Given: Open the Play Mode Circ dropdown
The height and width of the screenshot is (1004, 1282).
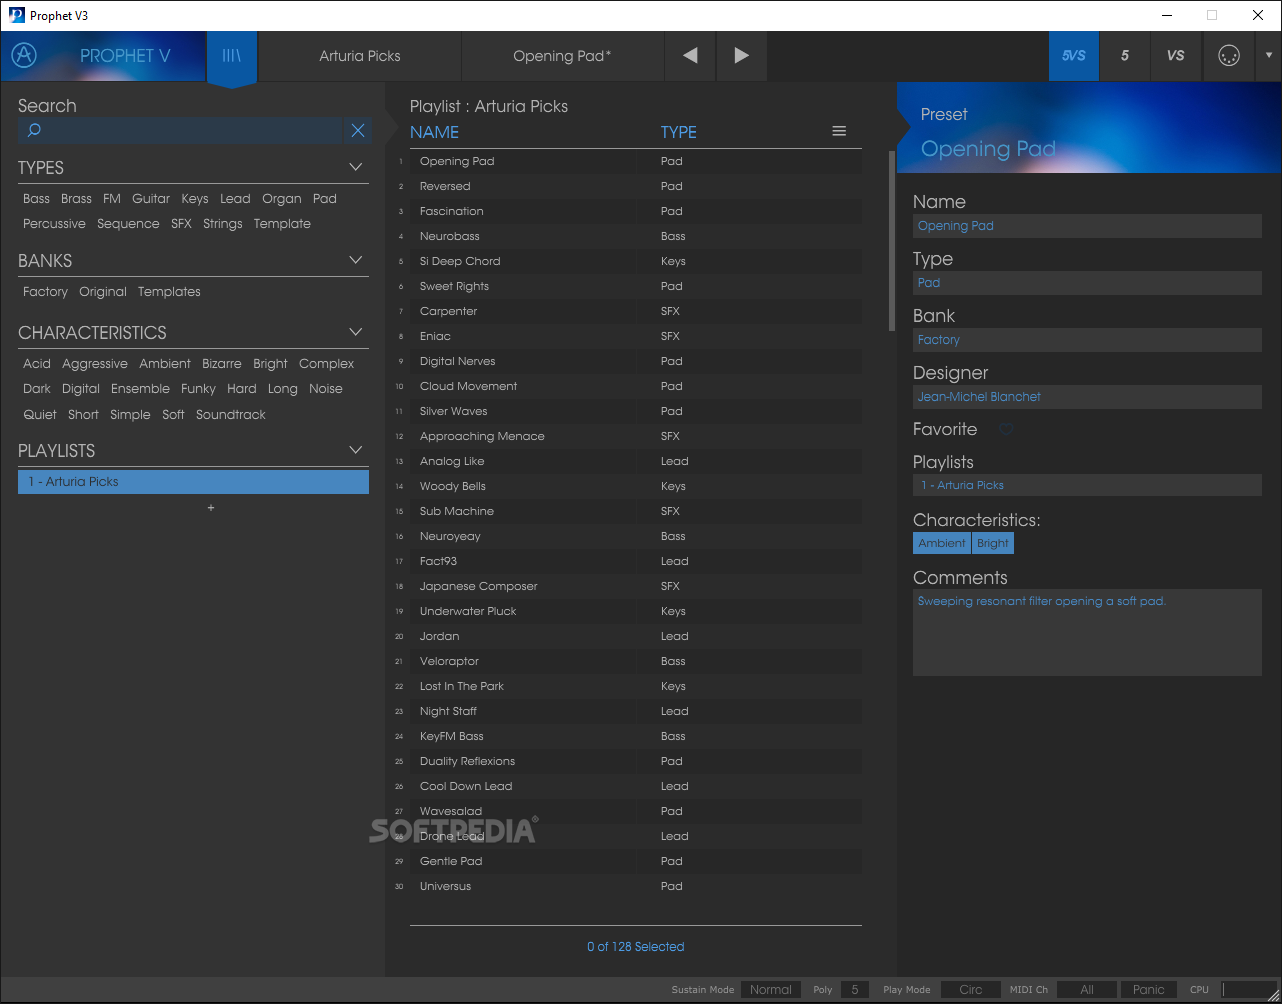Looking at the screenshot, I should (x=970, y=989).
